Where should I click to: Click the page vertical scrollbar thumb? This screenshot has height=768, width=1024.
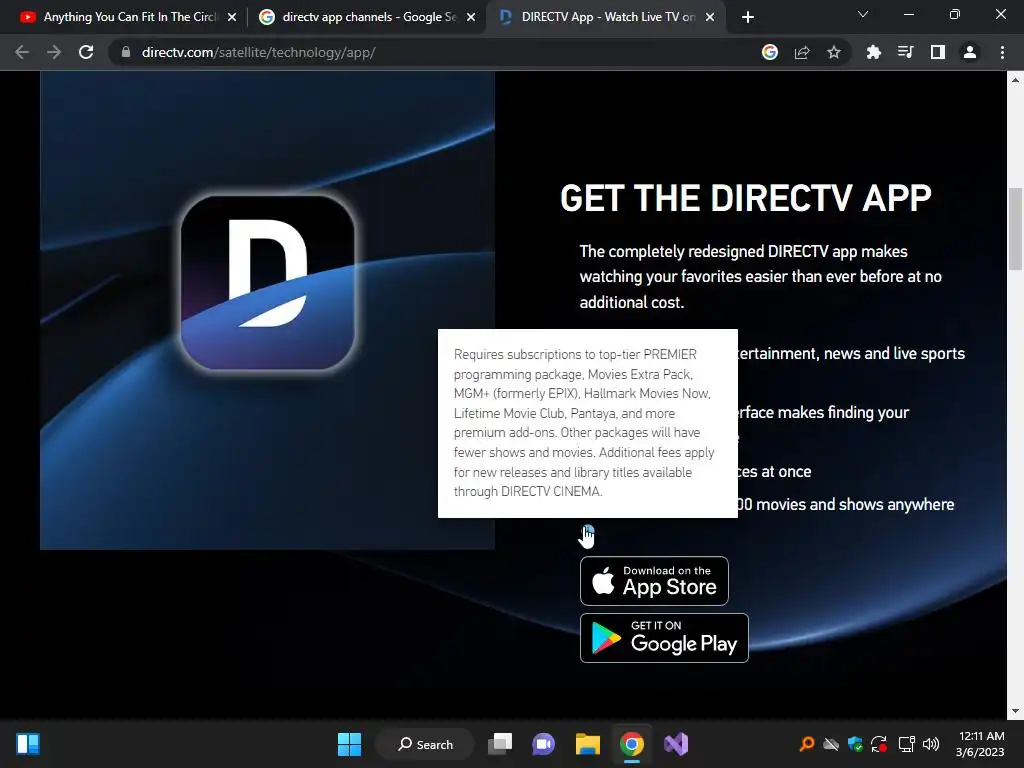coord(1015,229)
